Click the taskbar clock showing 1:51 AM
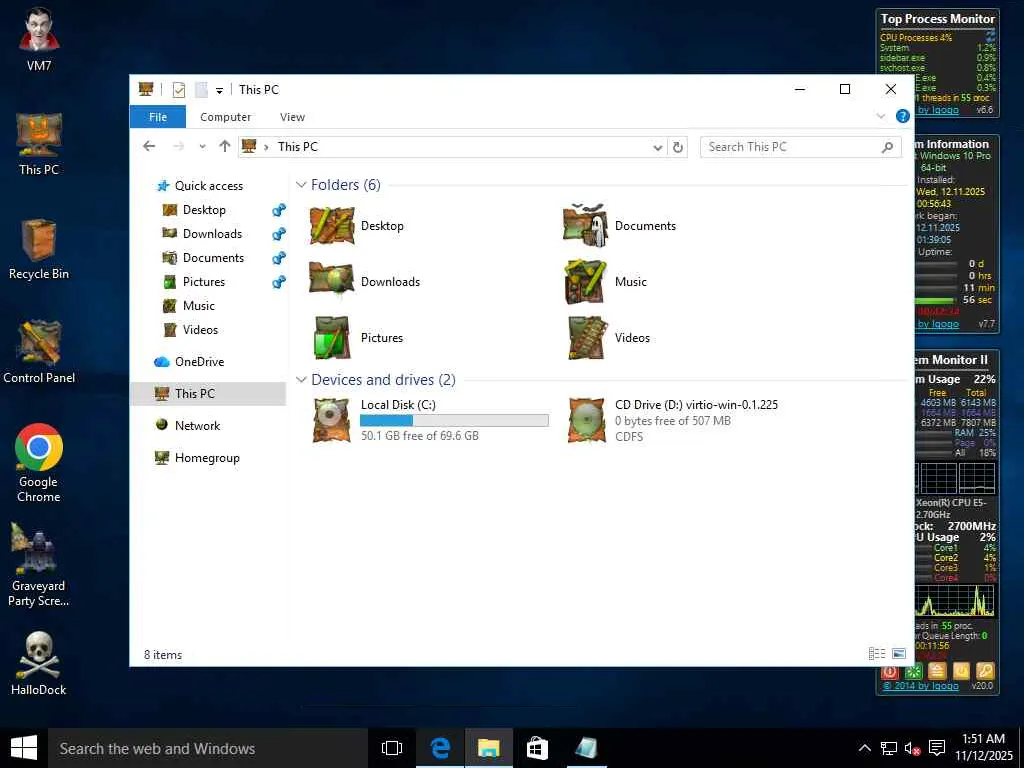Image resolution: width=1024 pixels, height=768 pixels. click(984, 746)
